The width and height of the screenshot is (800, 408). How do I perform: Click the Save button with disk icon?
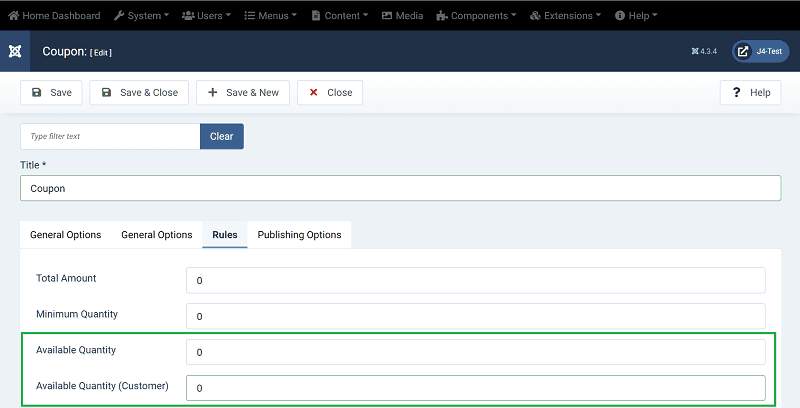(51, 92)
